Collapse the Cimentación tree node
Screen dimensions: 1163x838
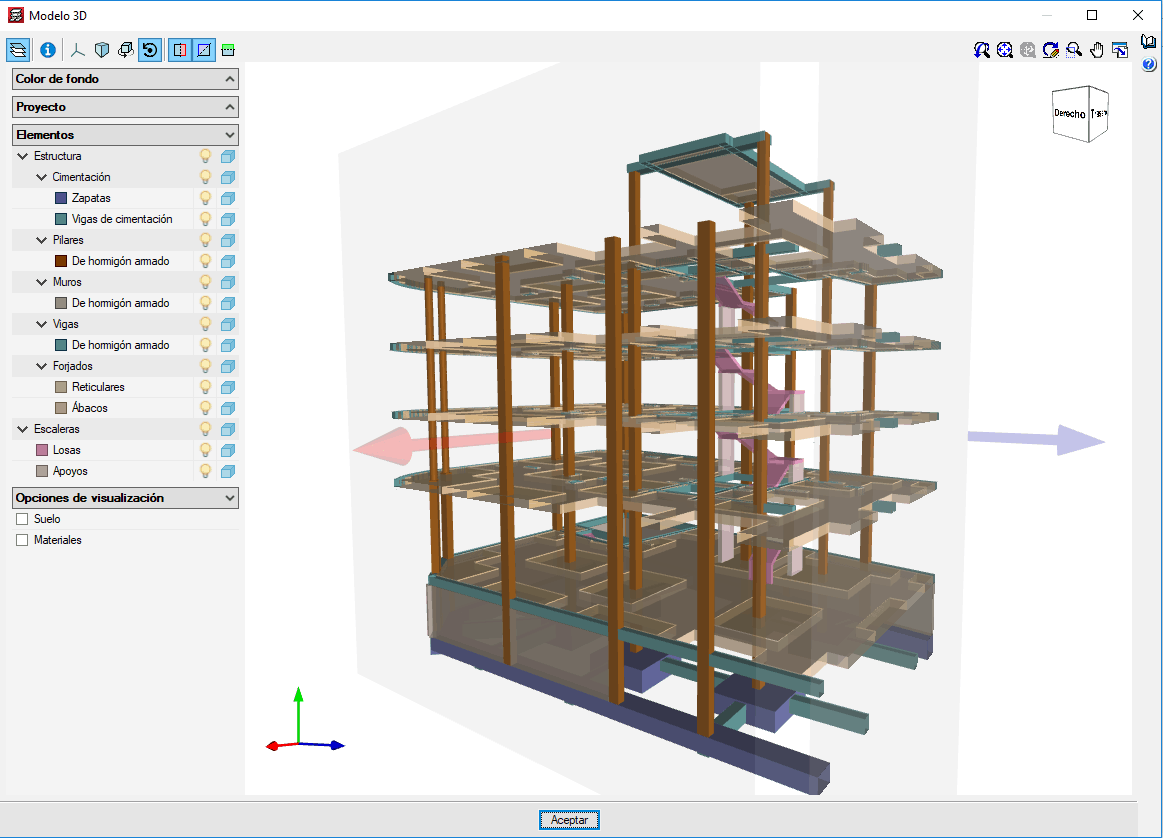[42, 177]
